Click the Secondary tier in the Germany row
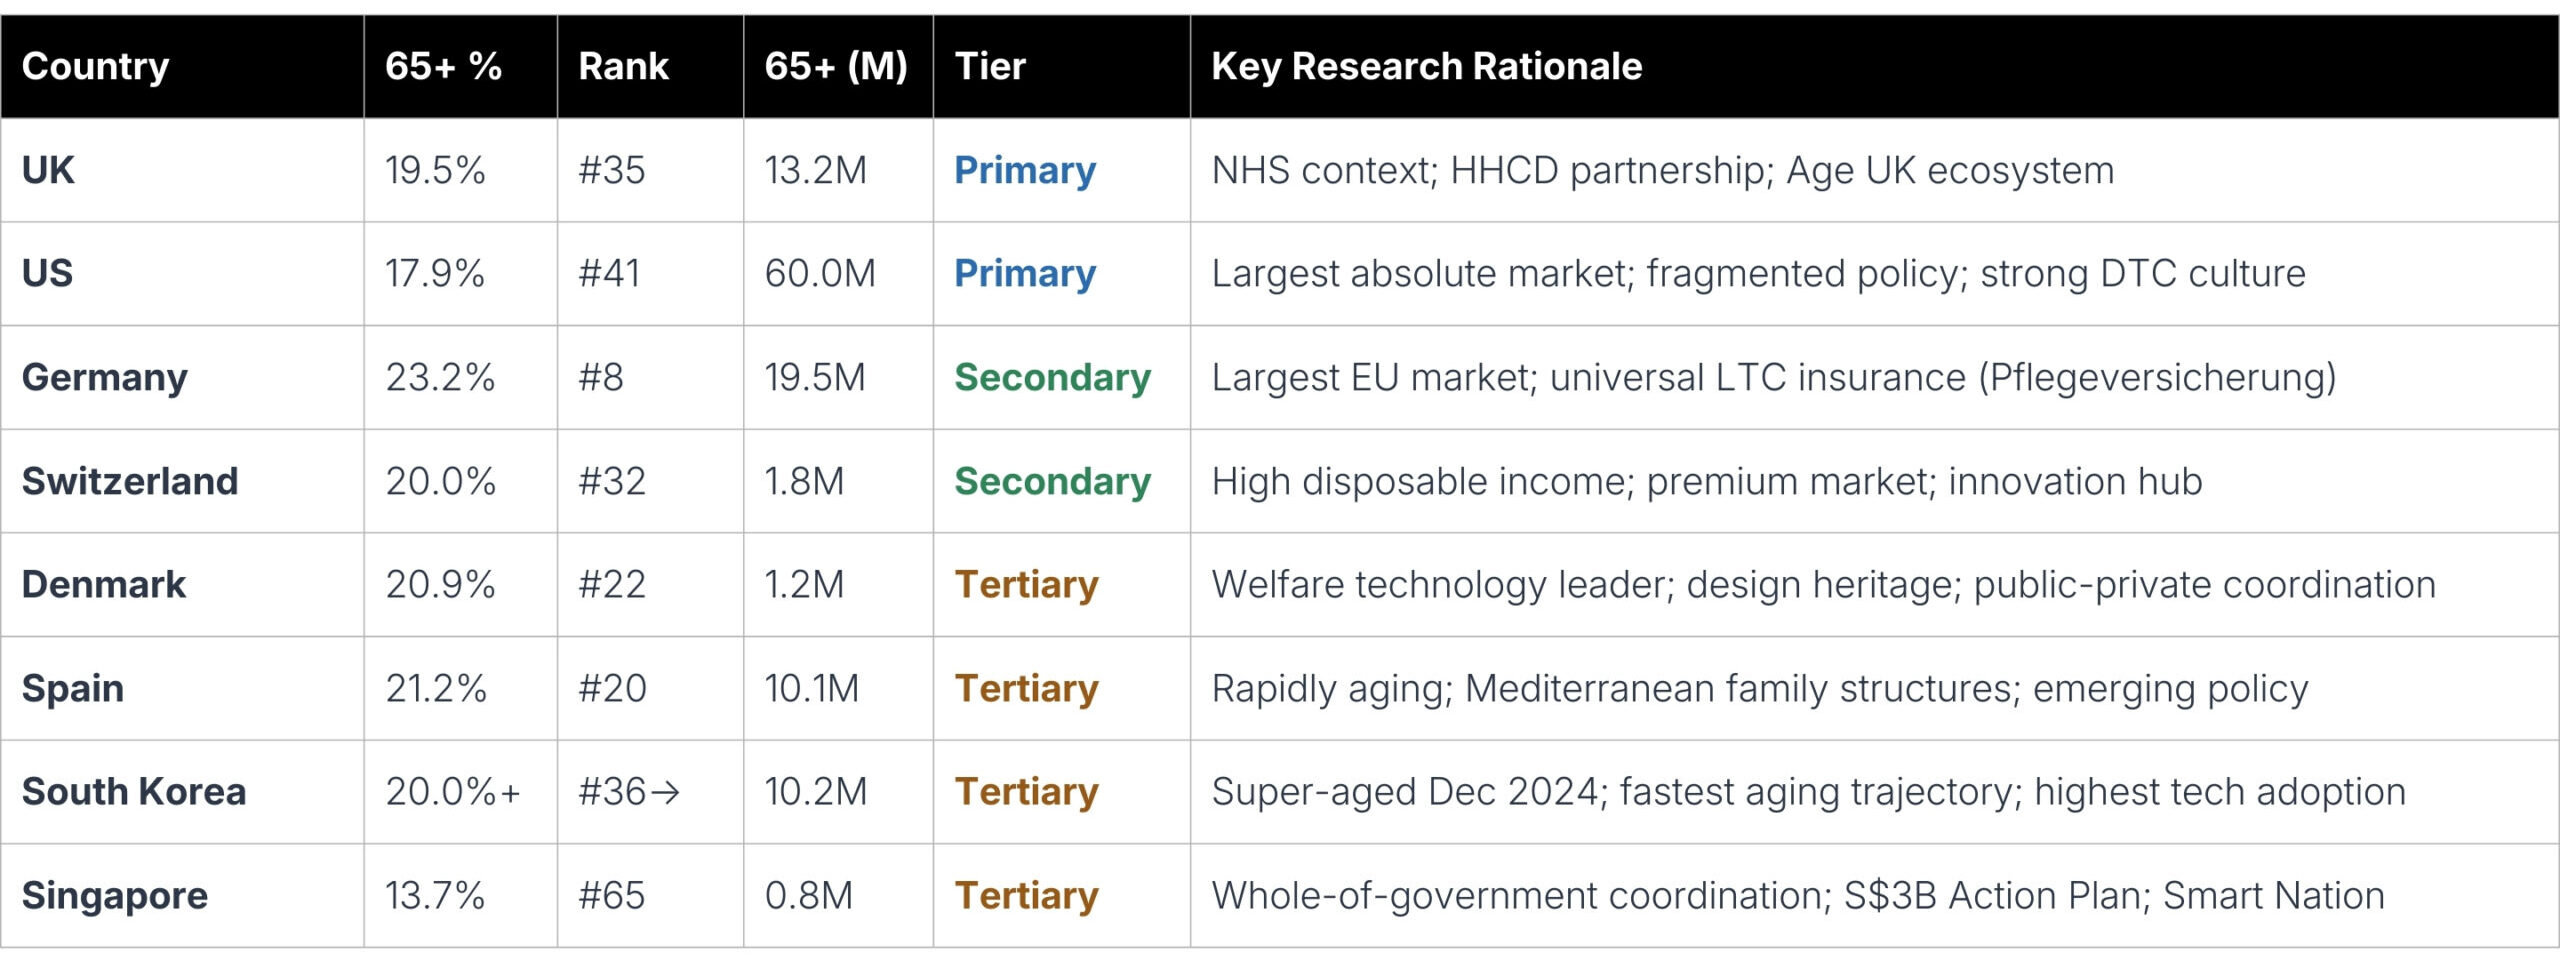This screenshot has width=2560, height=964. pos(1052,377)
